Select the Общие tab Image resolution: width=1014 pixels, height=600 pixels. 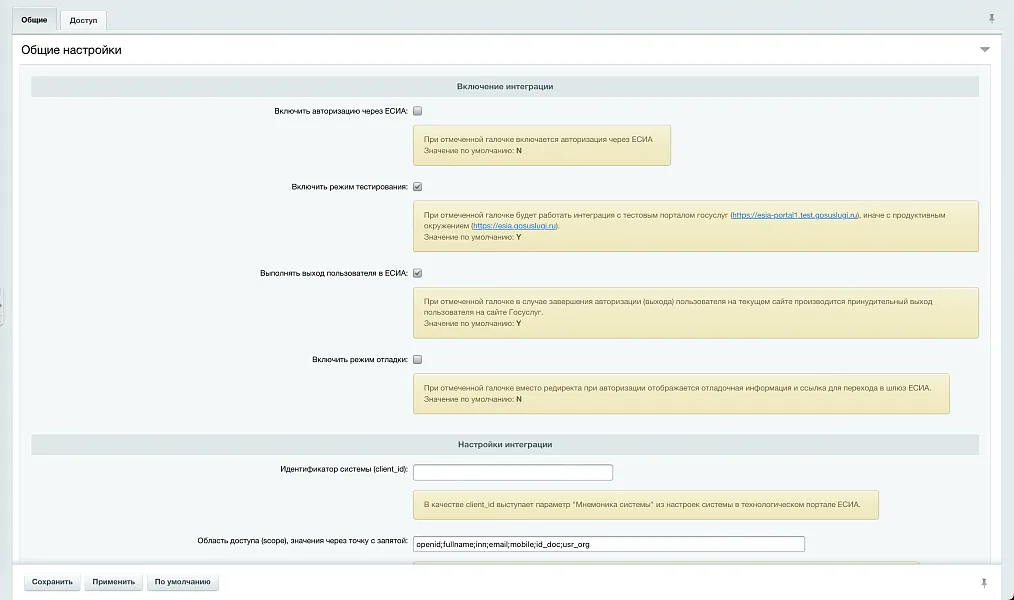pyautogui.click(x=34, y=17)
